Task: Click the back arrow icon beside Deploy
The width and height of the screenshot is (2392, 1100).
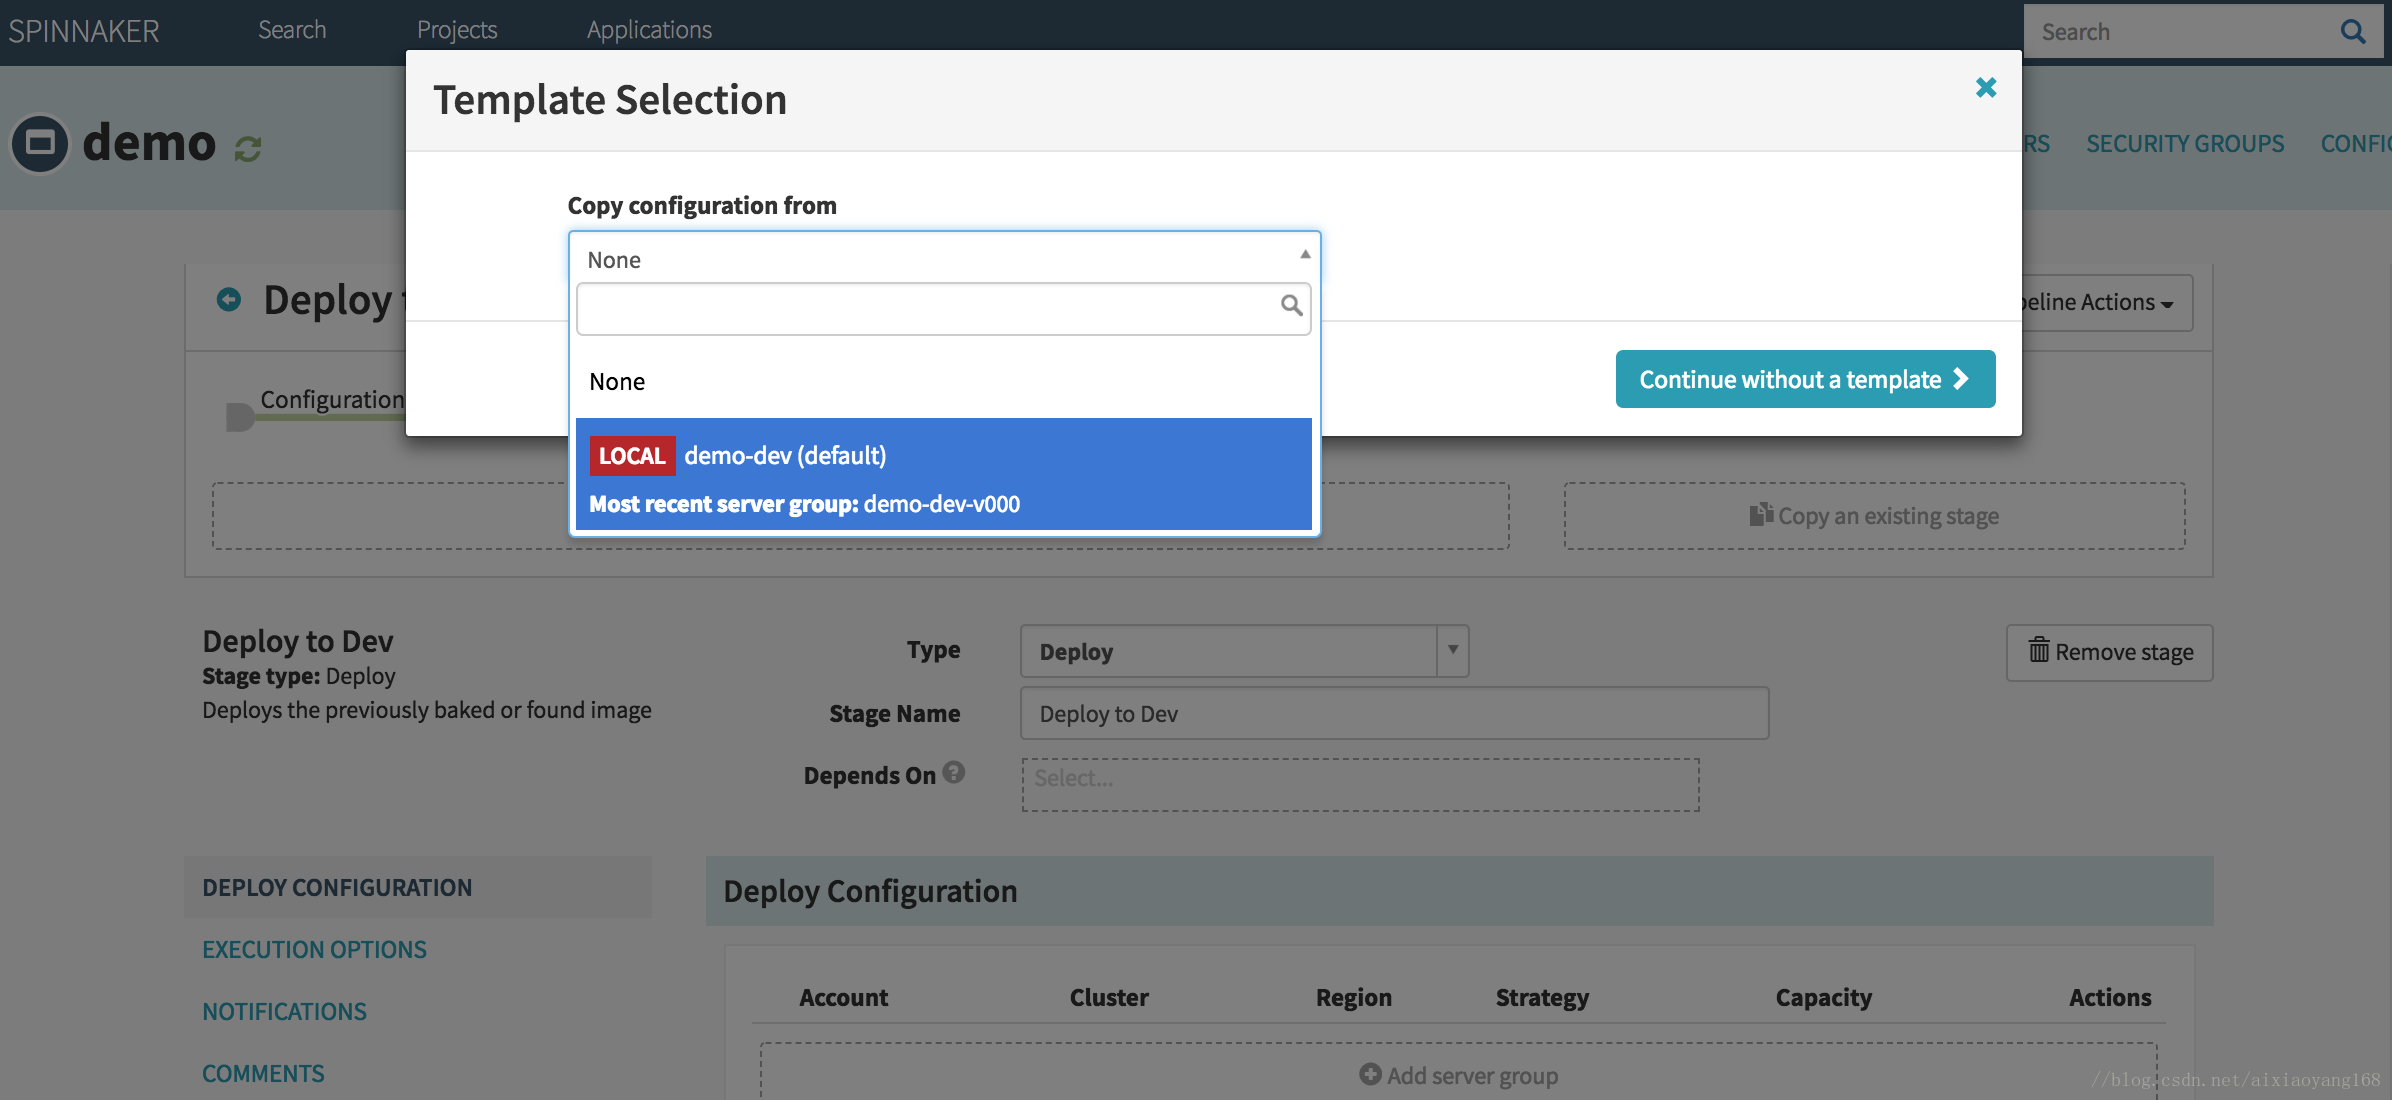Action: (x=229, y=299)
